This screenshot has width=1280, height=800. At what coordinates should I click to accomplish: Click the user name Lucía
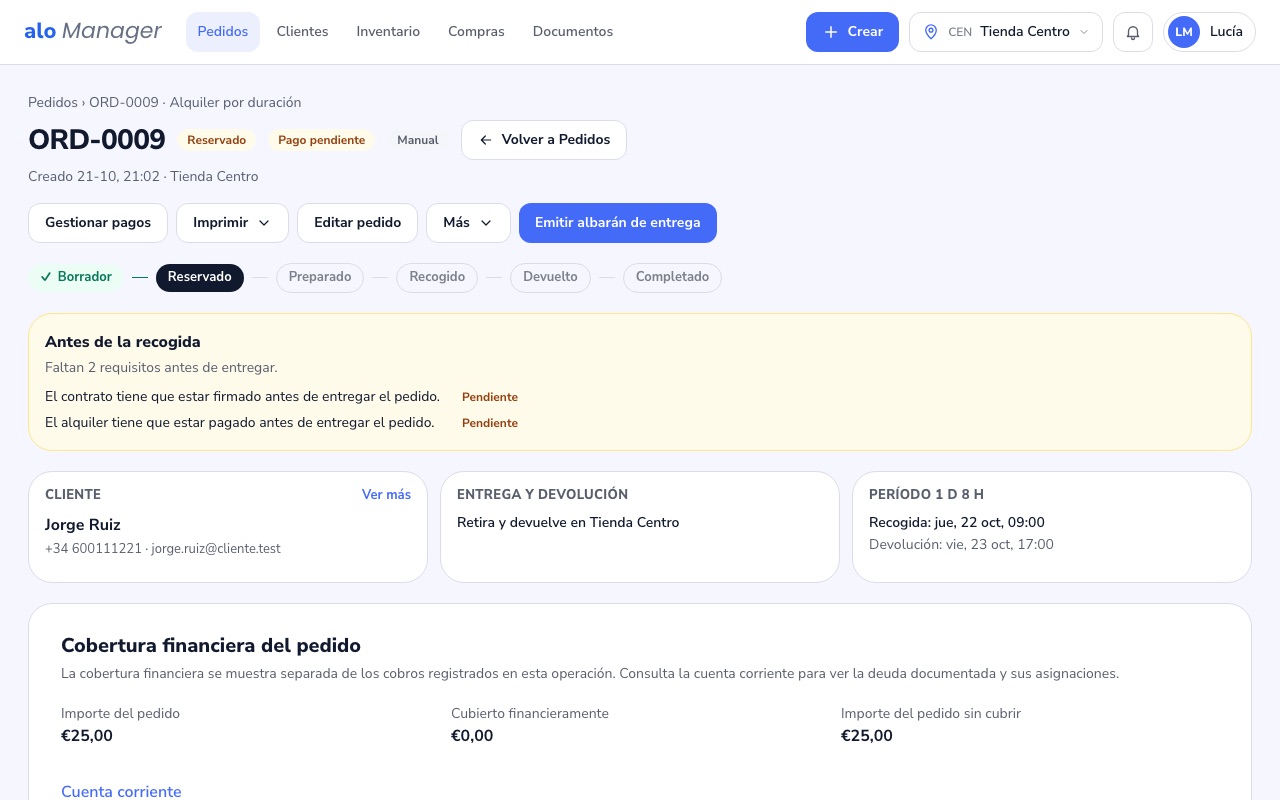(1226, 32)
